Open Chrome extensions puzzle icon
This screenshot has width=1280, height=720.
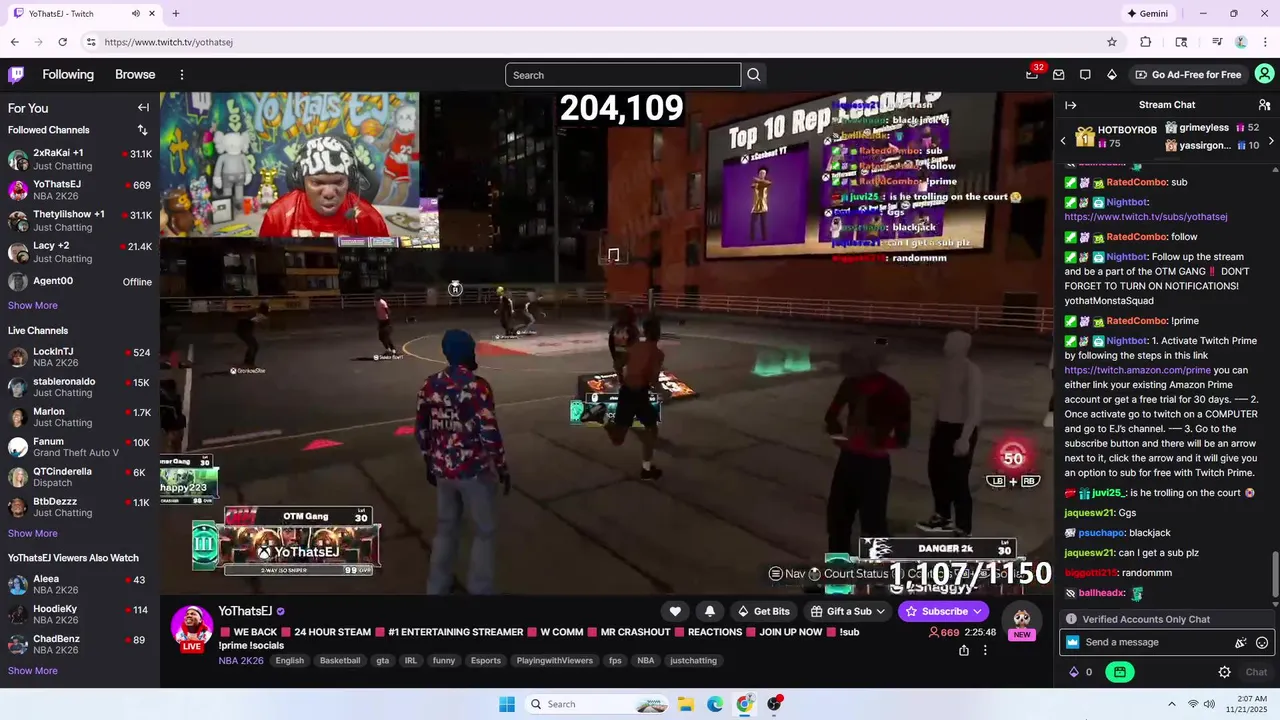1146,42
